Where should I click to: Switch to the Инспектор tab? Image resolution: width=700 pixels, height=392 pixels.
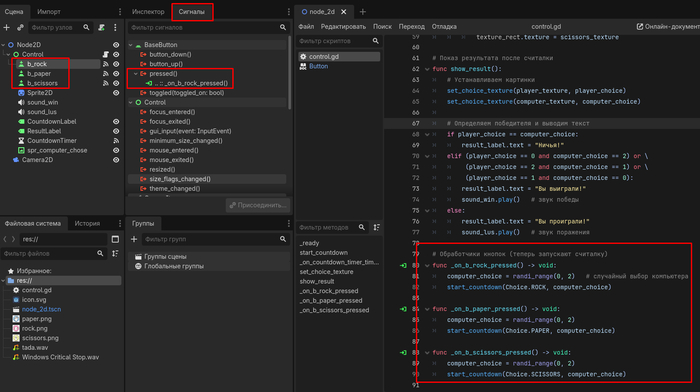[x=148, y=12]
